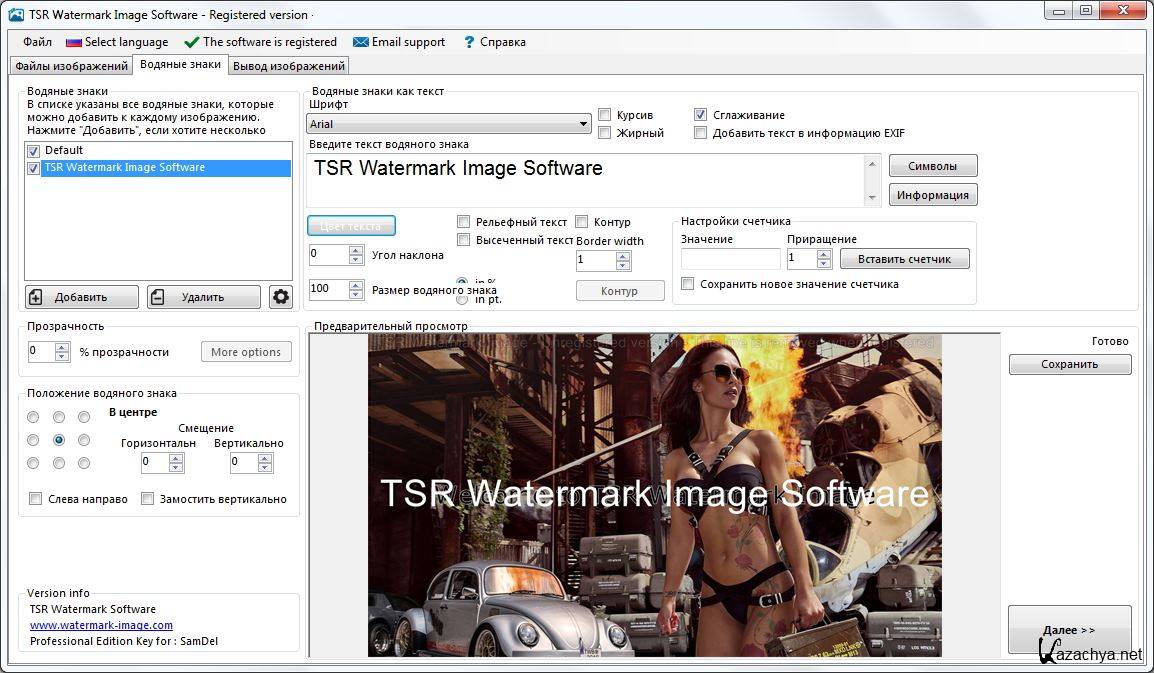This screenshot has width=1154, height=673.
Task: Click the Russian flag Select language icon
Action: point(73,42)
